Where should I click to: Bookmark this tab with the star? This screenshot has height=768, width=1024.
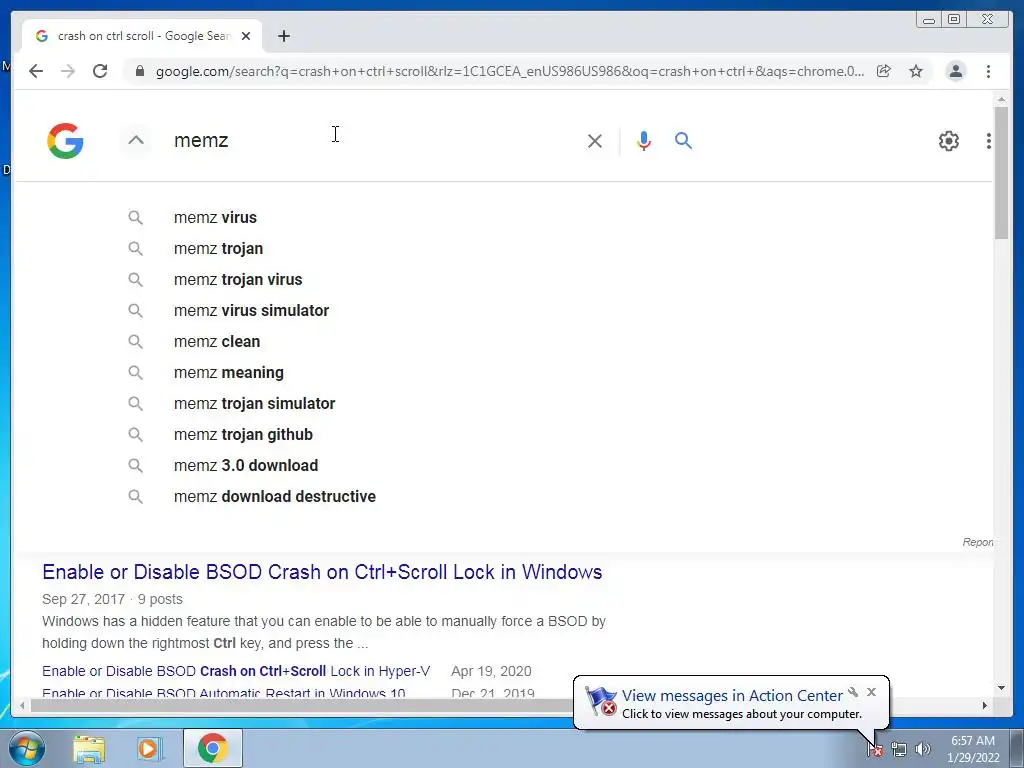pyautogui.click(x=916, y=71)
